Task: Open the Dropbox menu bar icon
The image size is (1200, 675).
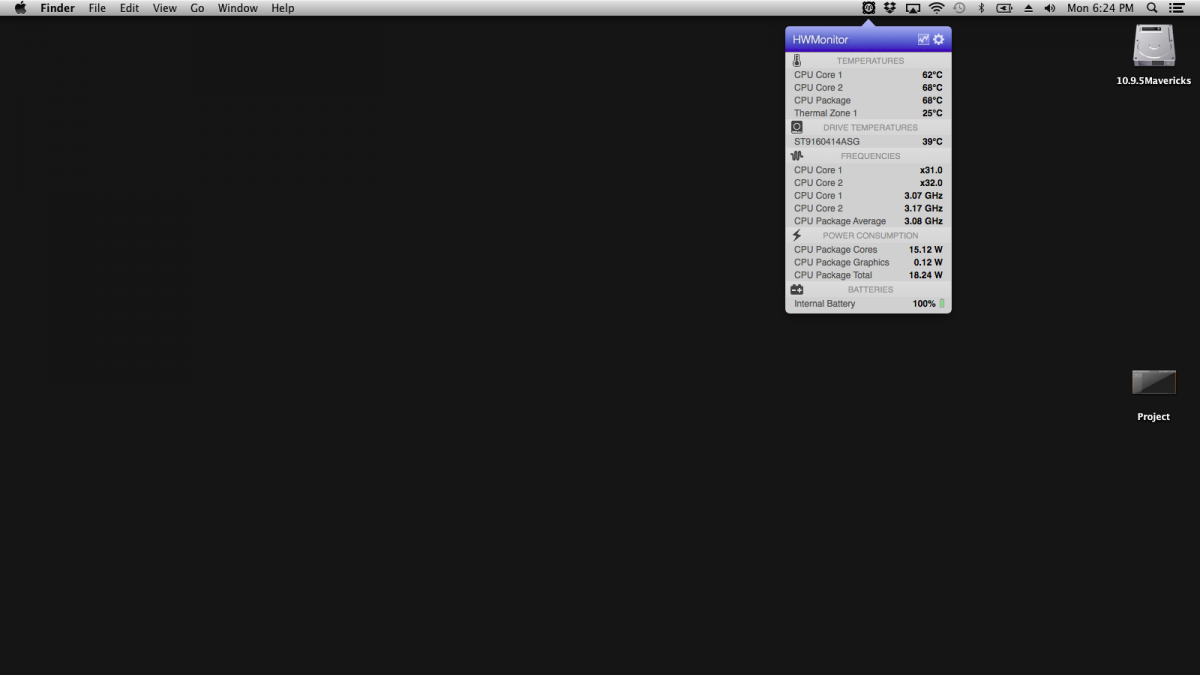Action: pyautogui.click(x=890, y=8)
